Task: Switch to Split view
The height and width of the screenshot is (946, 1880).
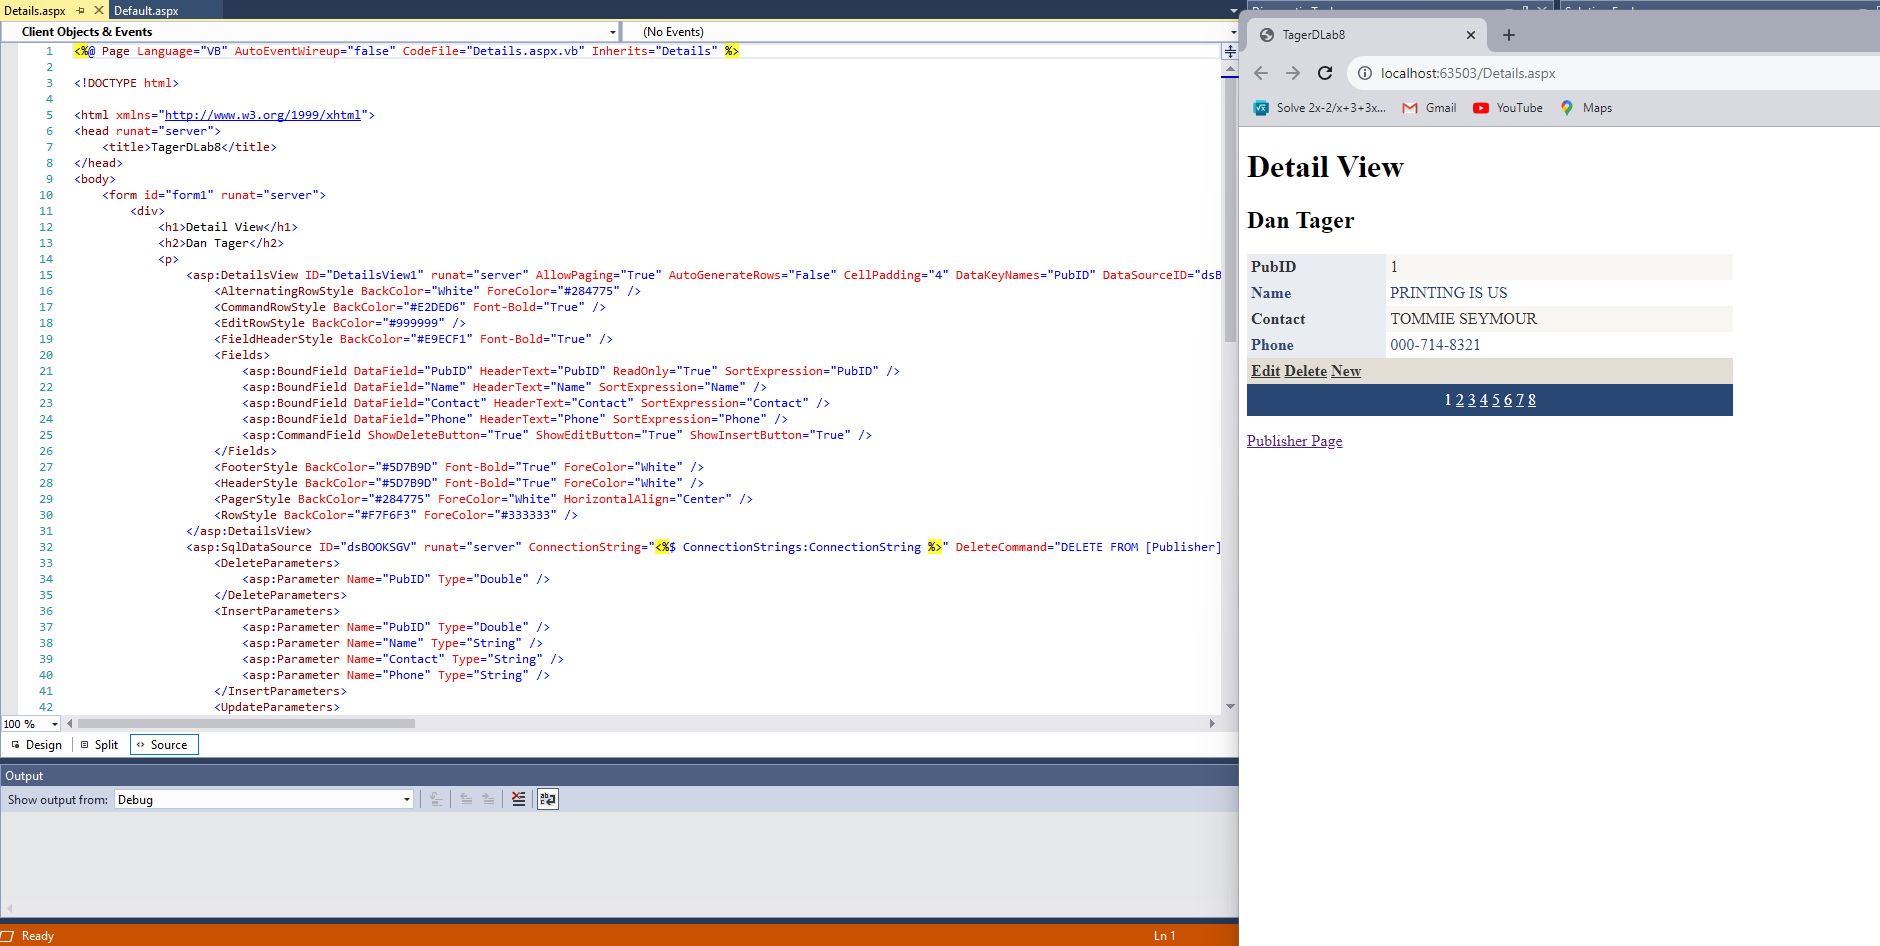Action: (99, 745)
